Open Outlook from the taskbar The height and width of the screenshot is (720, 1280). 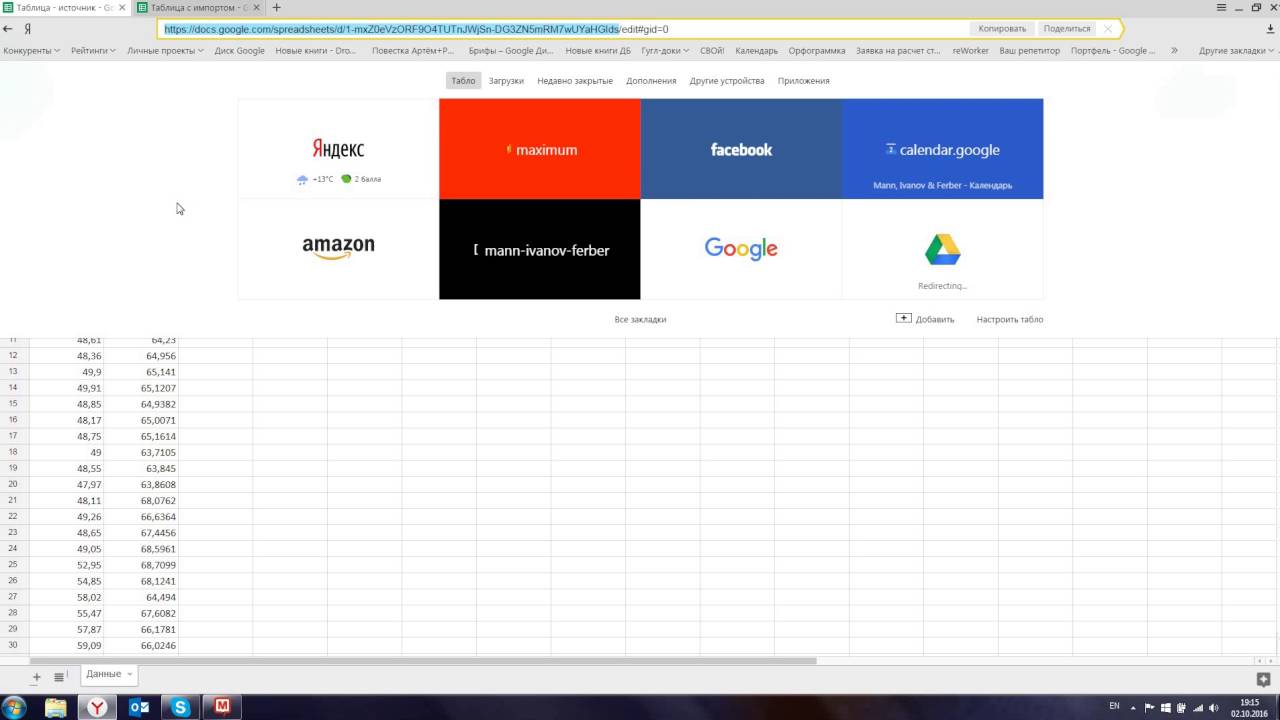coord(140,707)
